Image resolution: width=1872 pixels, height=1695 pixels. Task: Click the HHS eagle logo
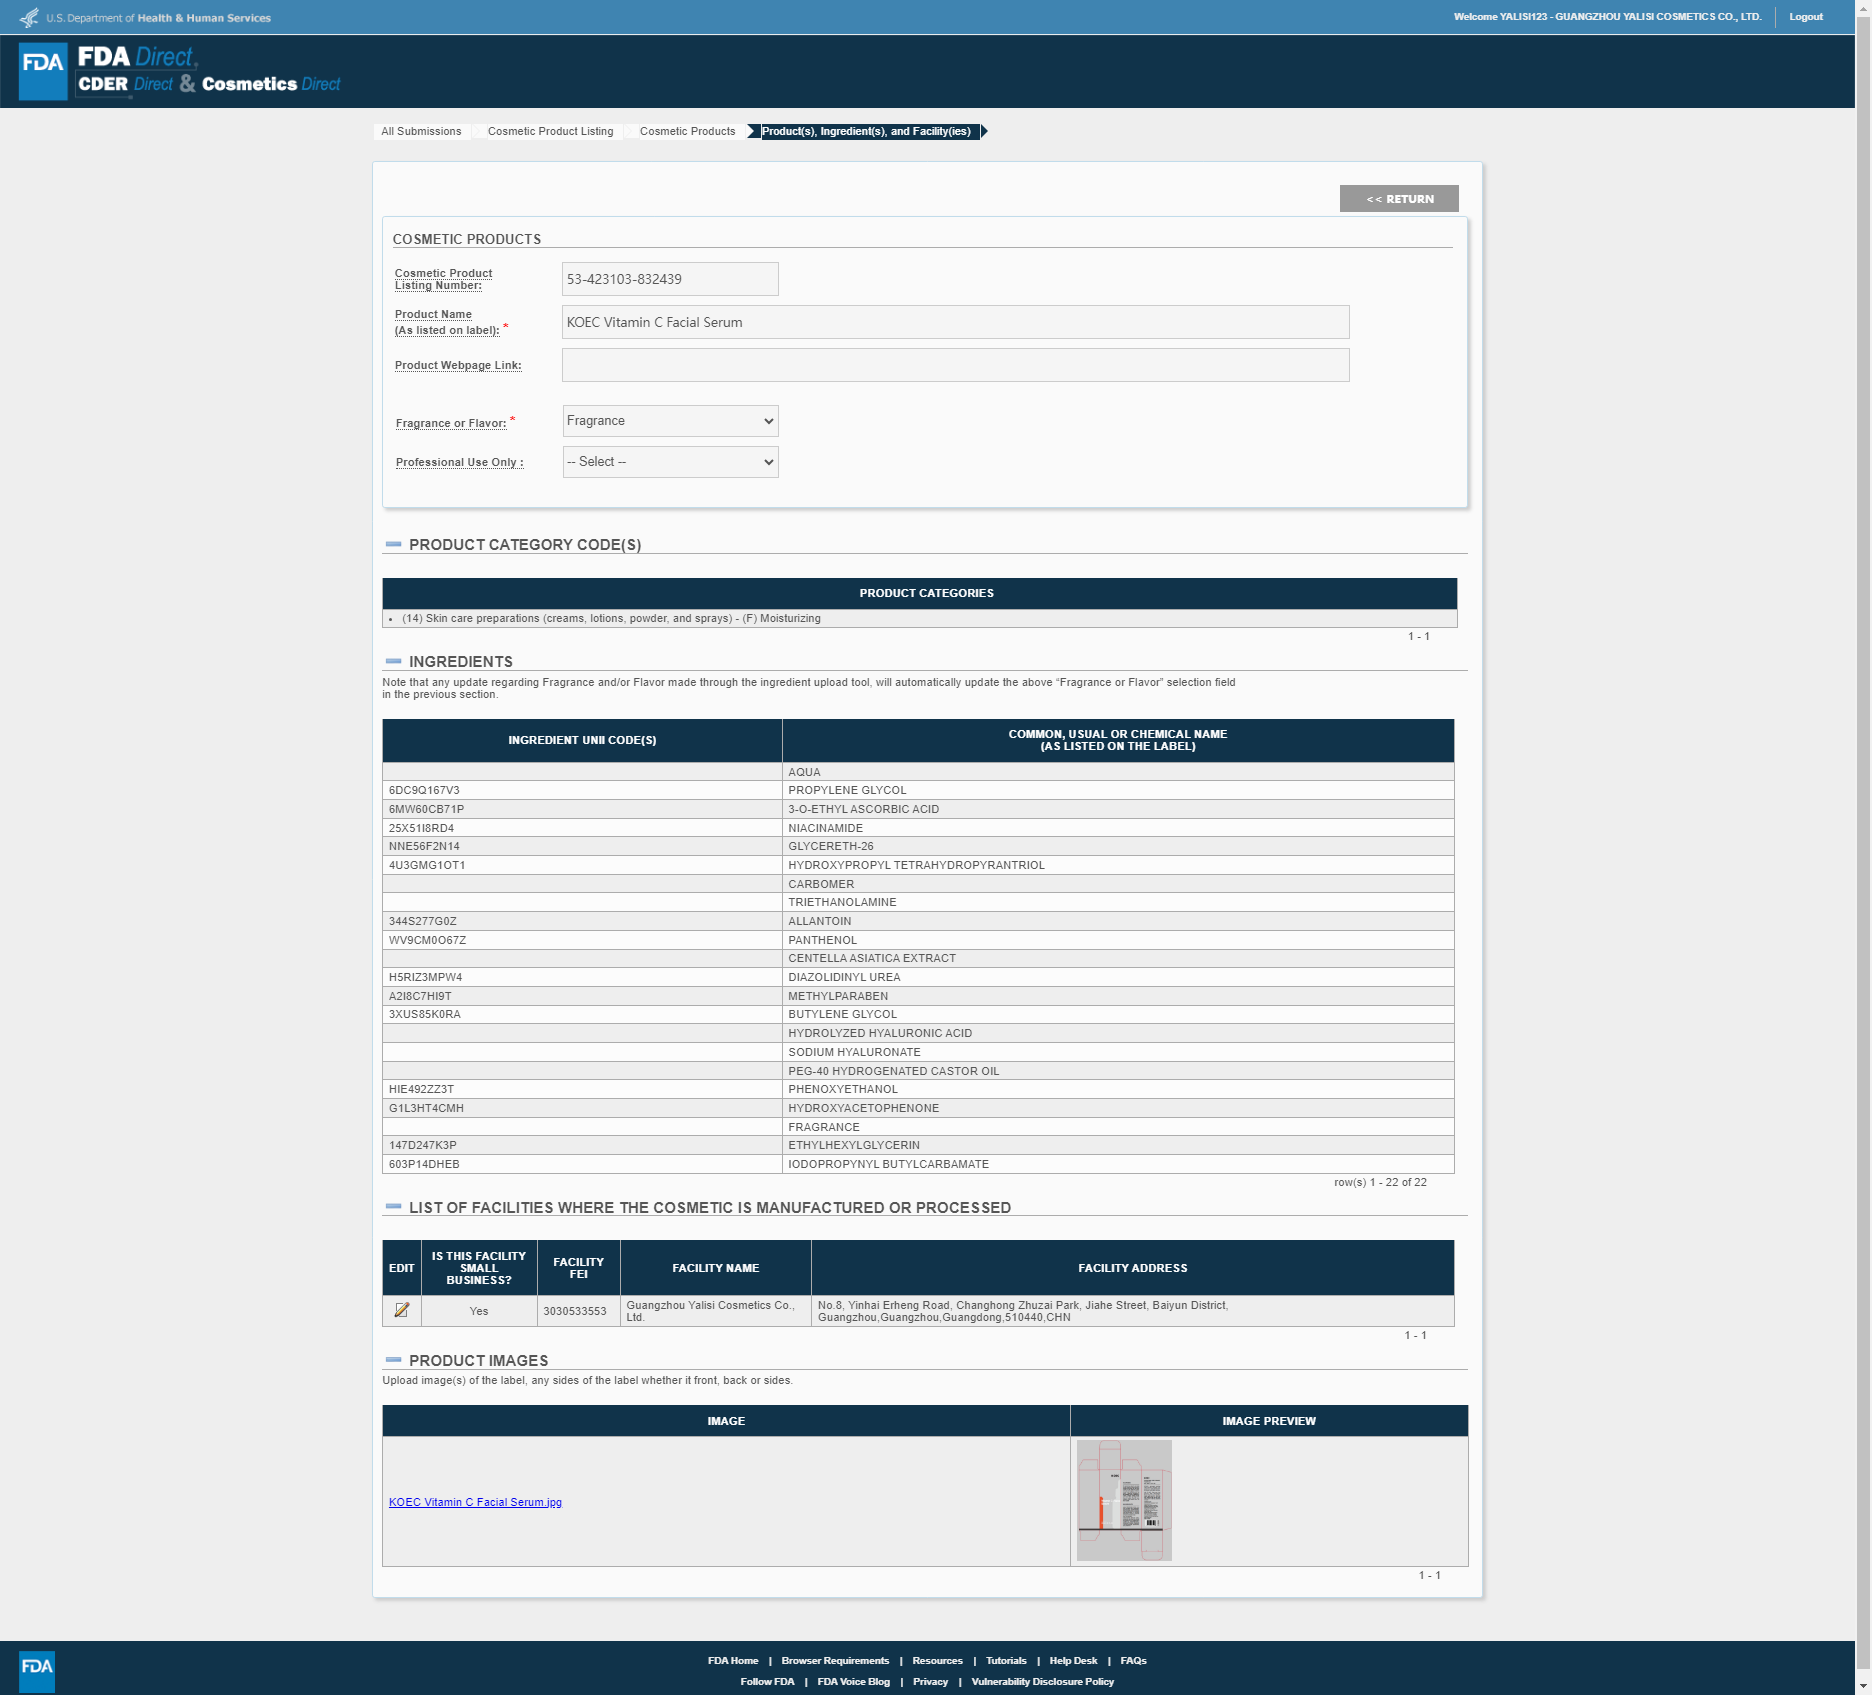coord(29,17)
